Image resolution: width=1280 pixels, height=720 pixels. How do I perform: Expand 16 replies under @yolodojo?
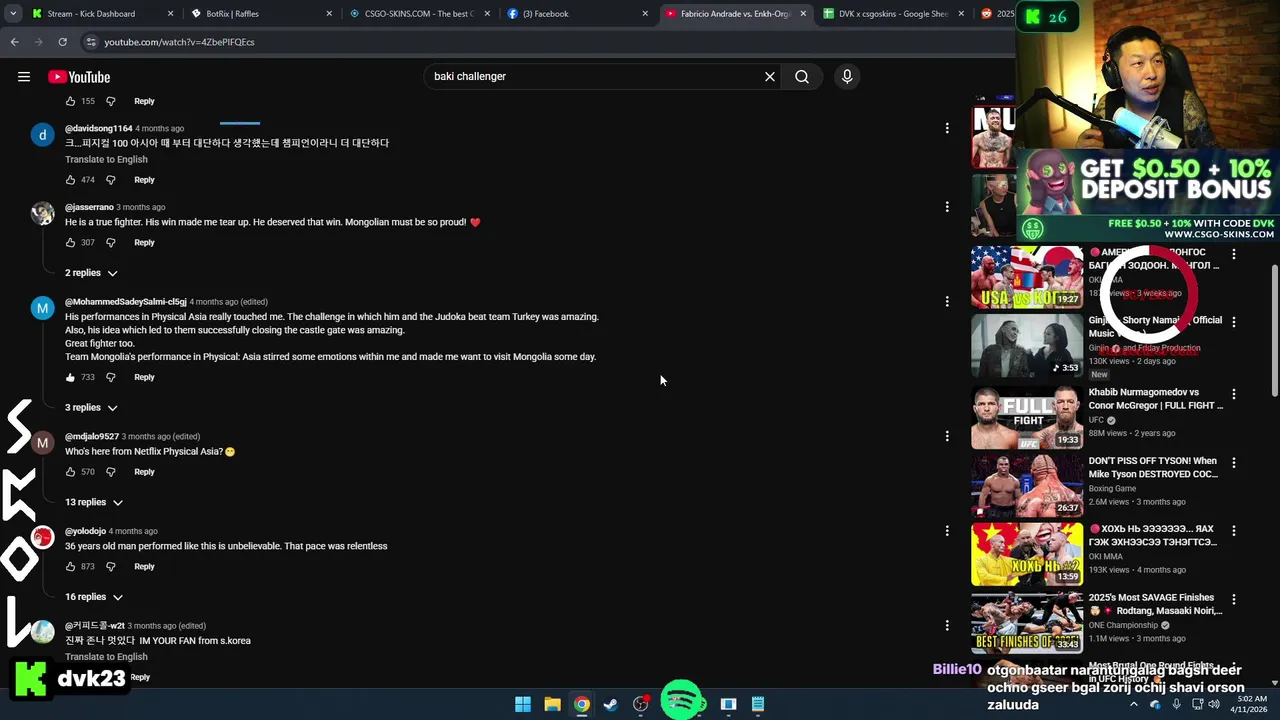[x=94, y=597]
